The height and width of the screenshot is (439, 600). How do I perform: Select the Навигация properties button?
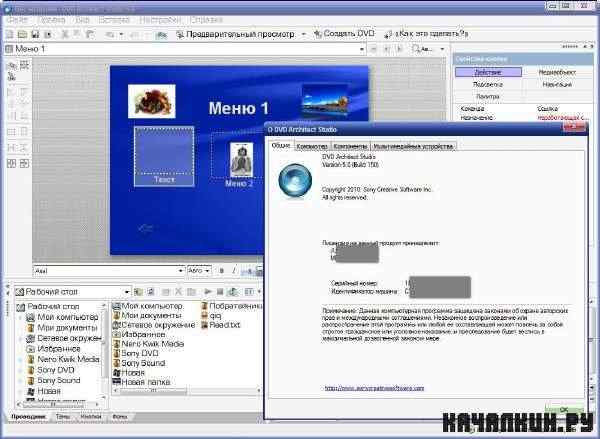point(557,84)
